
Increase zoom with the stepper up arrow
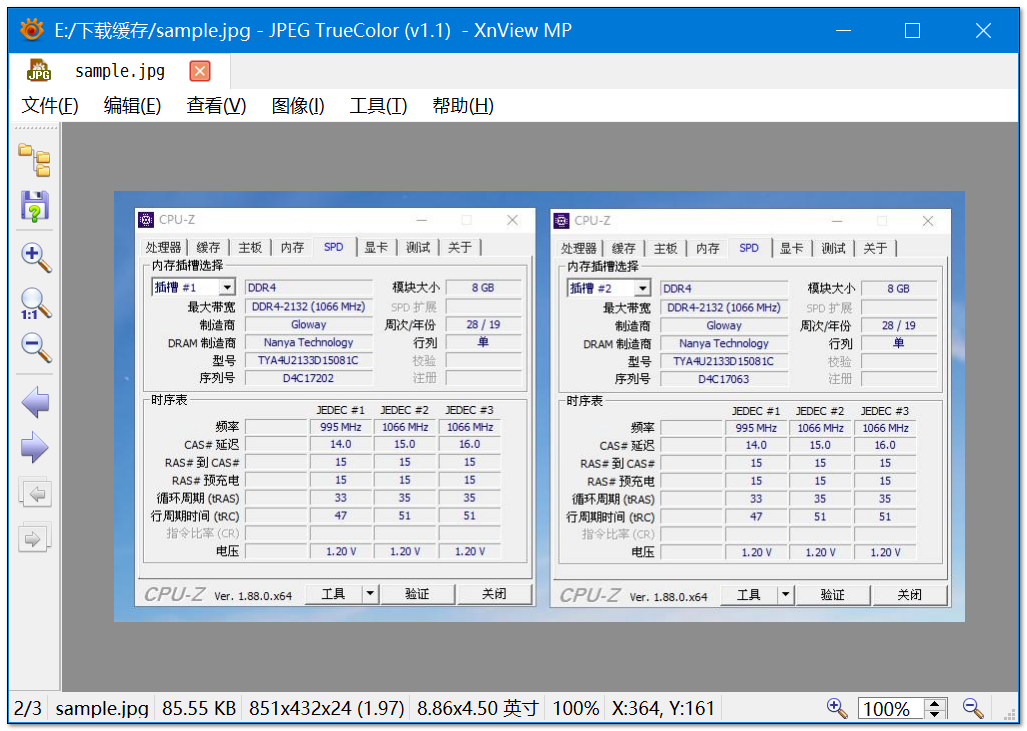click(x=935, y=703)
